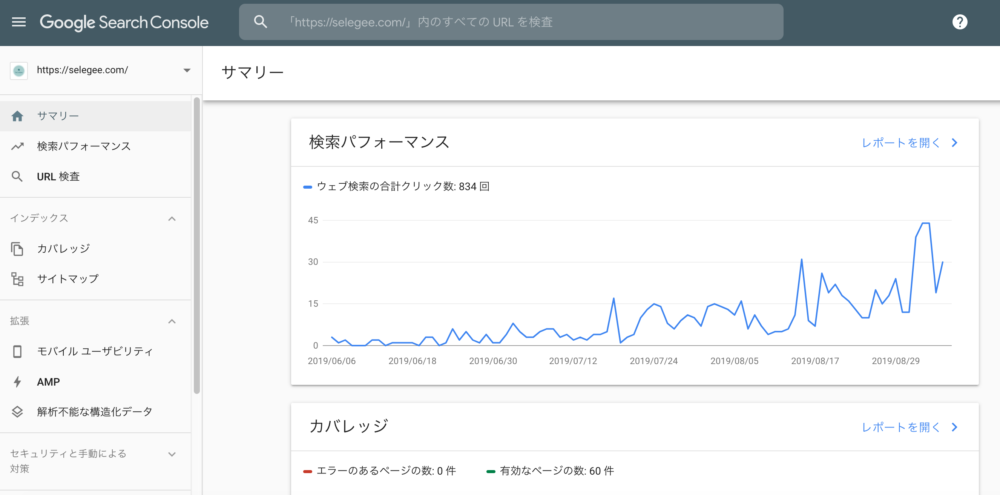Click the sidebar vertical scrollbar
Image resolution: width=1000 pixels, height=495 pixels.
click(x=197, y=246)
